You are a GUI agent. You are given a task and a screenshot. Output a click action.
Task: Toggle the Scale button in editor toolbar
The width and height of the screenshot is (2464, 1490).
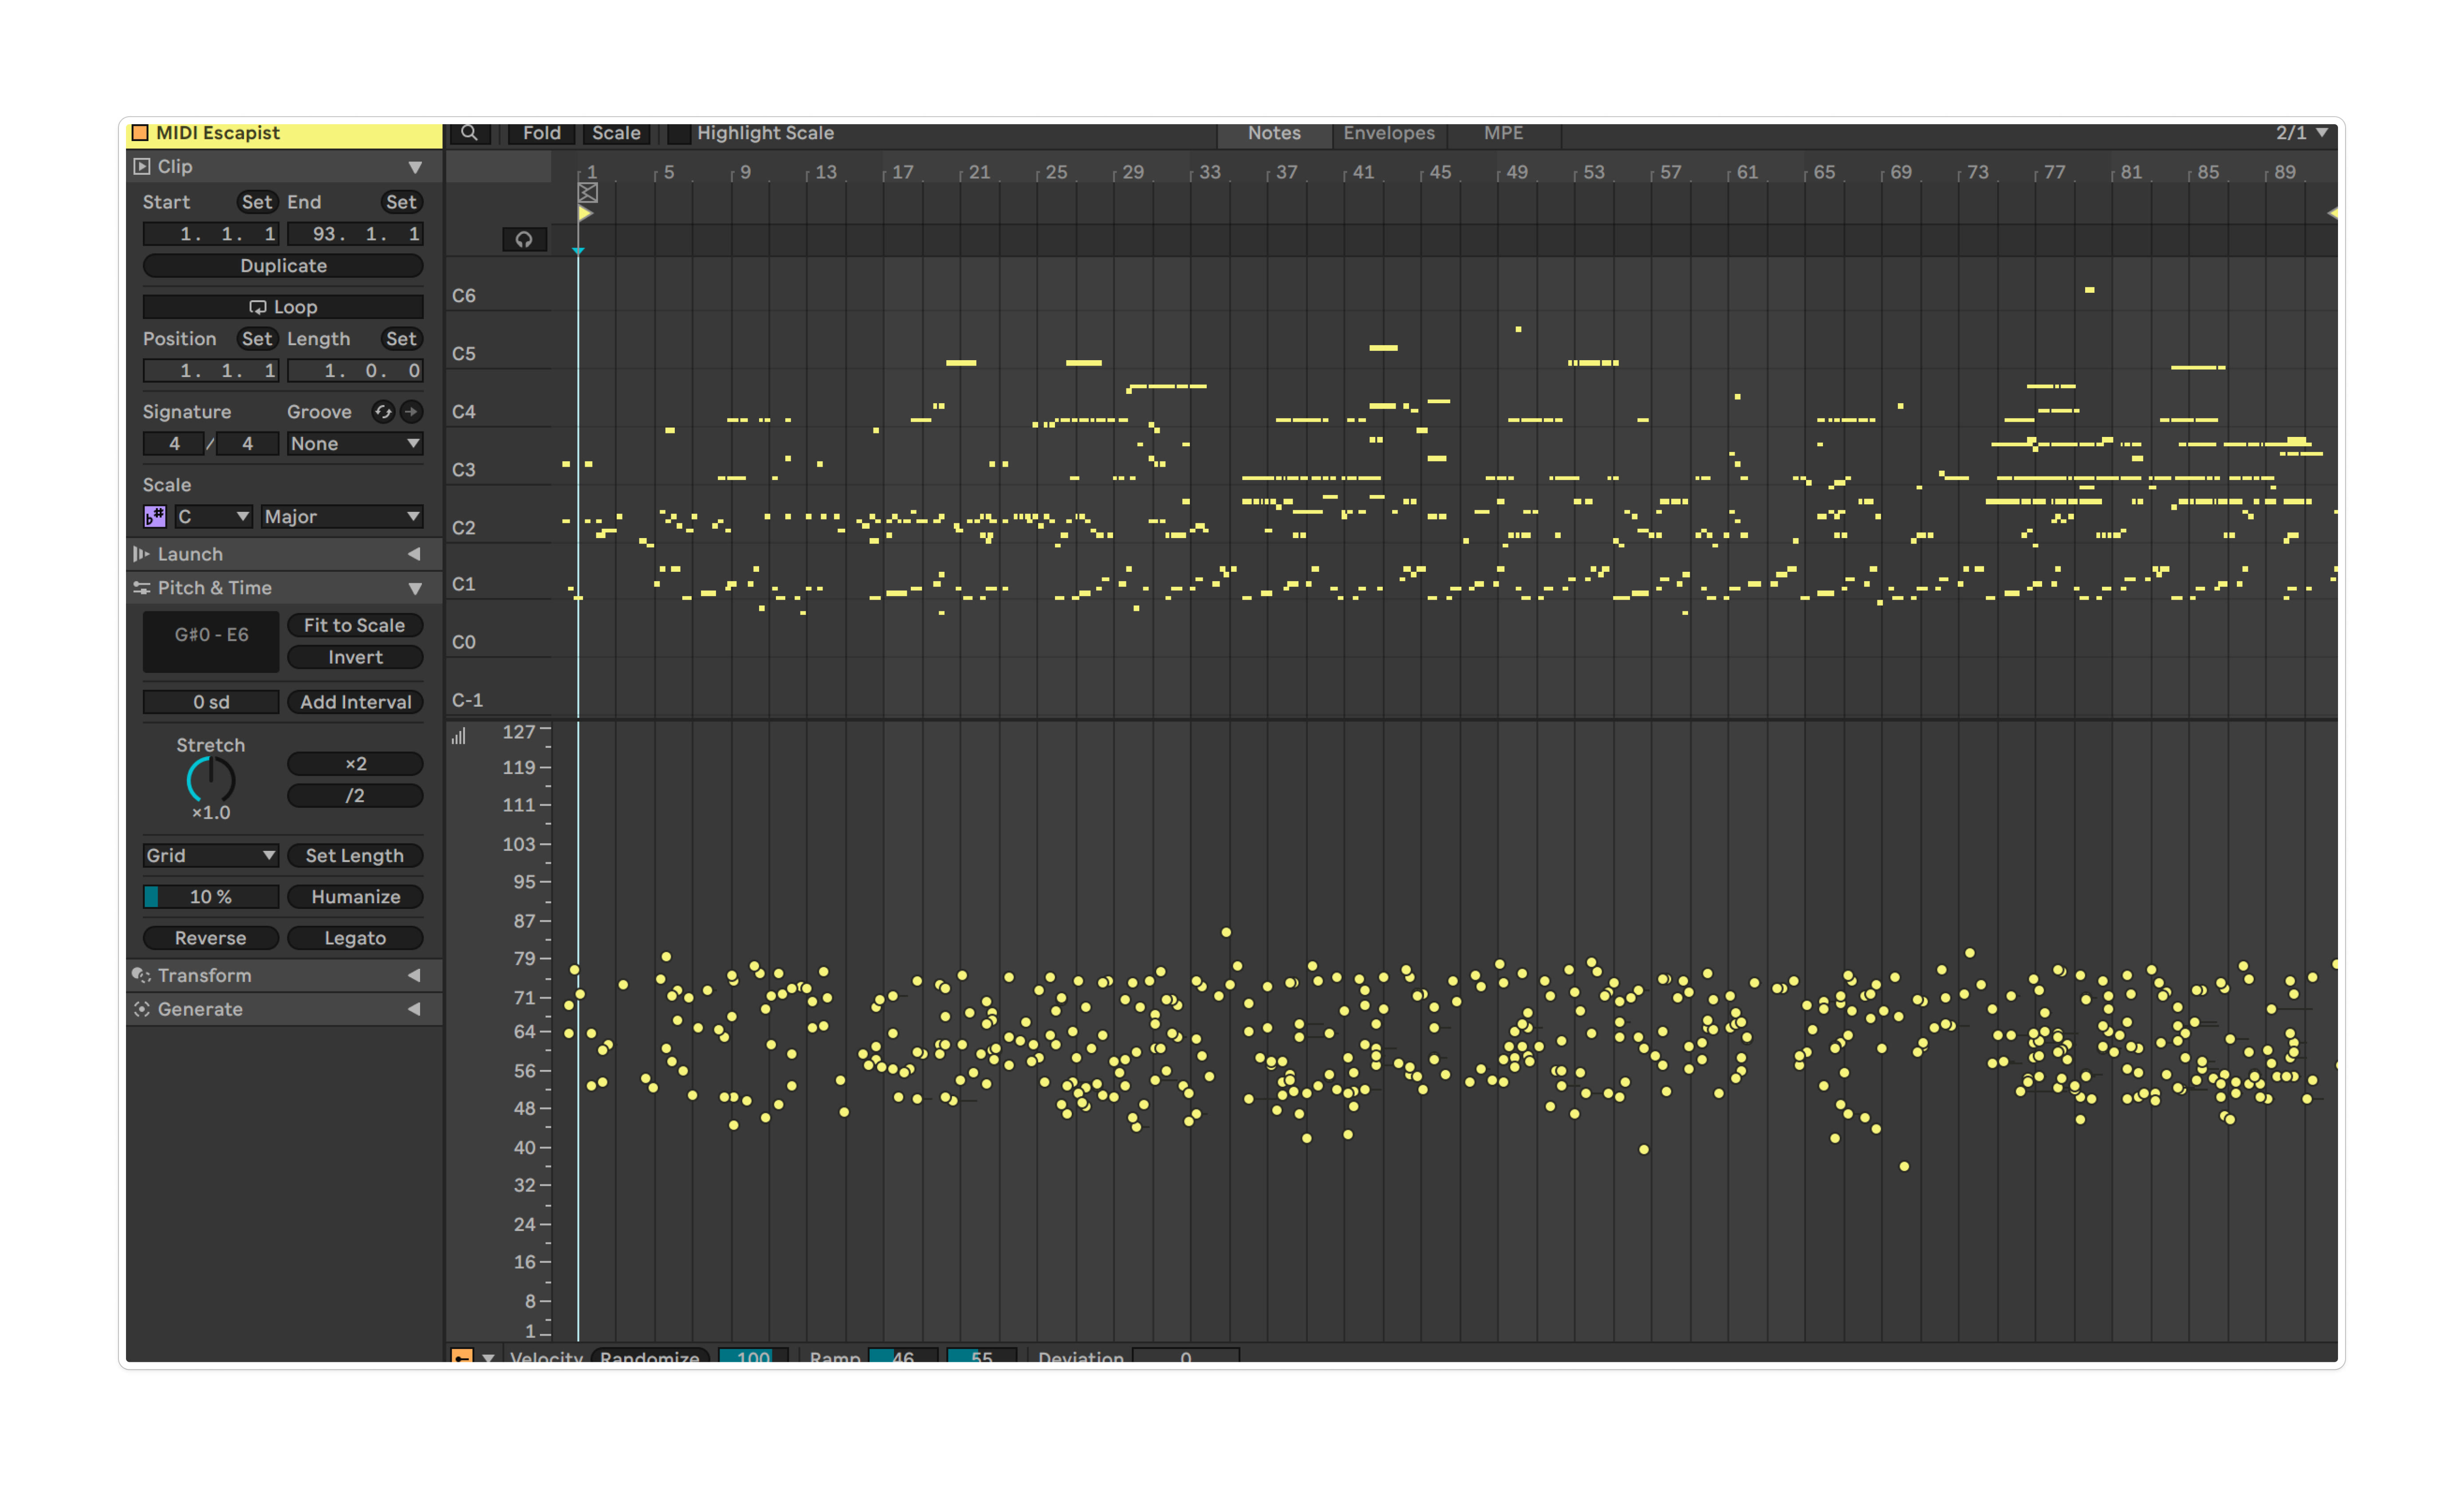[616, 133]
